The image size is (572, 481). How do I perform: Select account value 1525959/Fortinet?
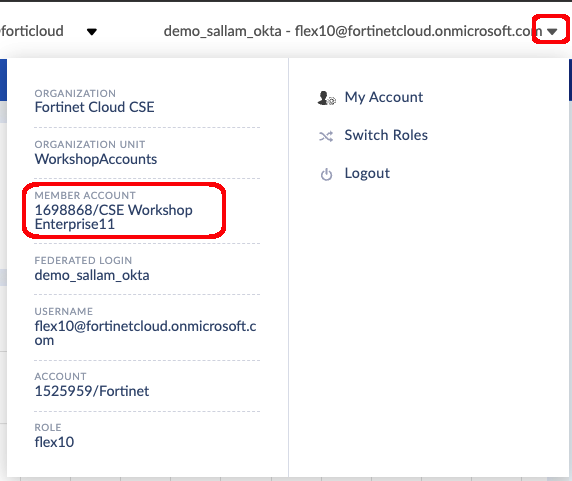[92, 391]
